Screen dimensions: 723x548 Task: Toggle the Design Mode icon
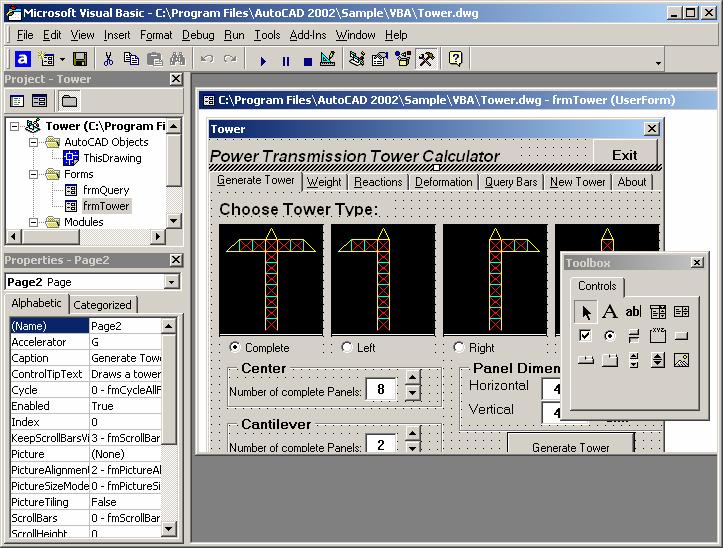pos(327,60)
